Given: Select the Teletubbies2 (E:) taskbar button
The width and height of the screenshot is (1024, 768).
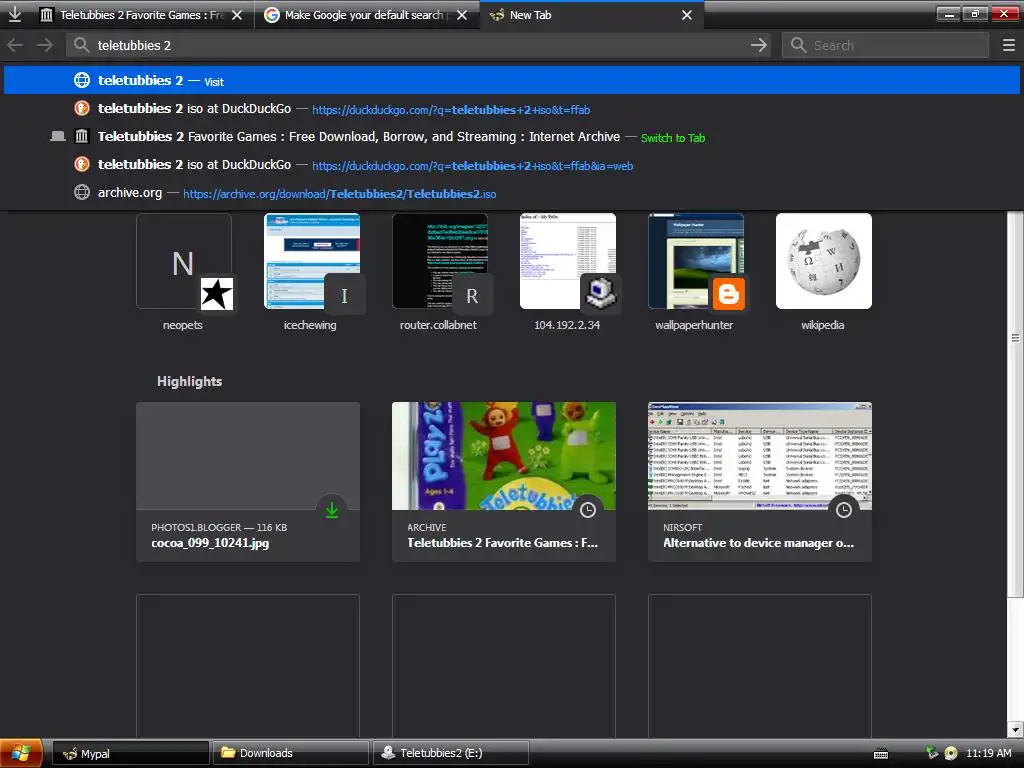Looking at the screenshot, I should coord(451,753).
